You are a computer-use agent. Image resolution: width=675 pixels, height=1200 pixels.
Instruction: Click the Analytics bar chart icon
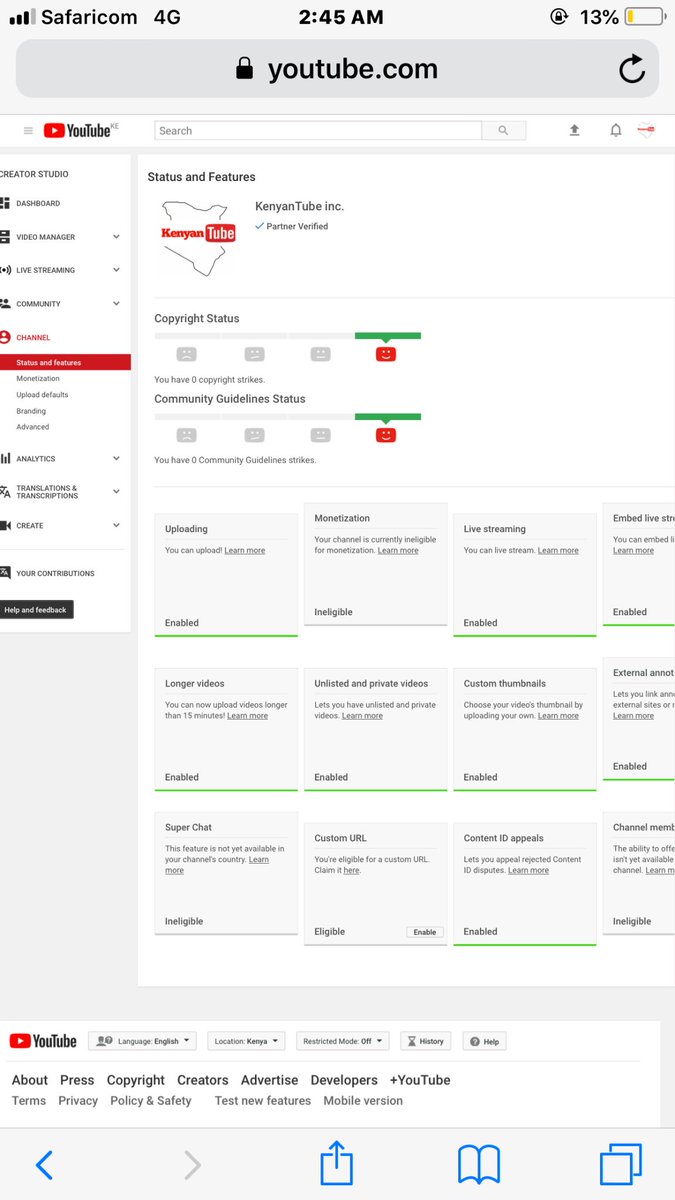point(5,459)
